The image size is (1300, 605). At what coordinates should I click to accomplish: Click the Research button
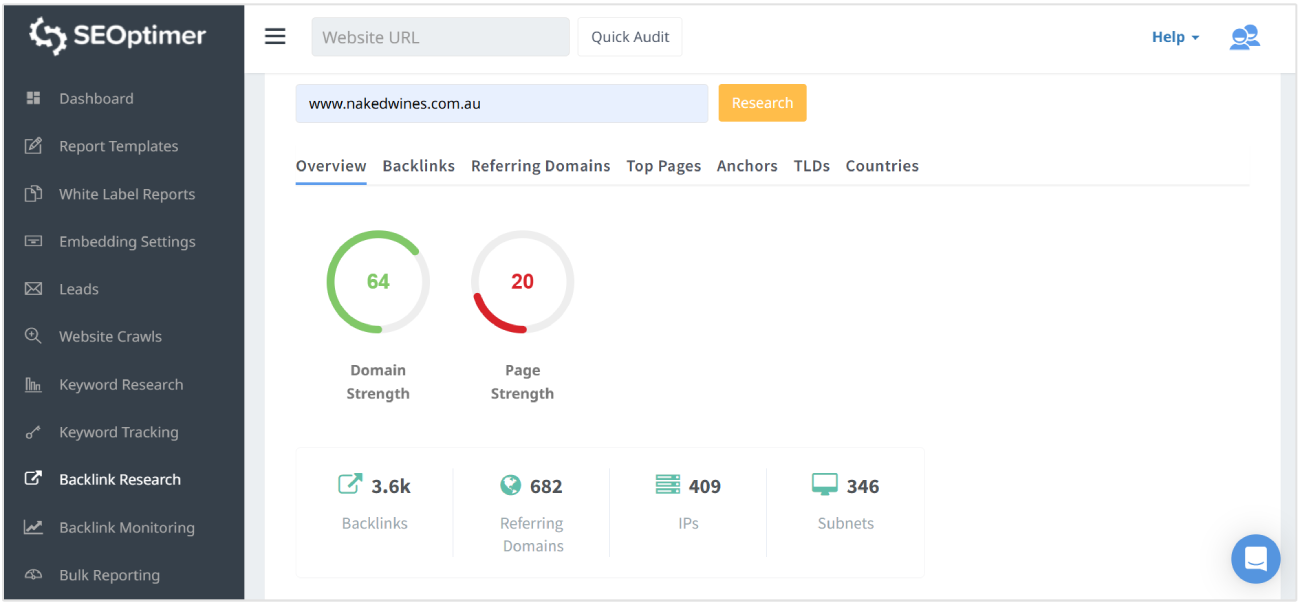coord(762,102)
